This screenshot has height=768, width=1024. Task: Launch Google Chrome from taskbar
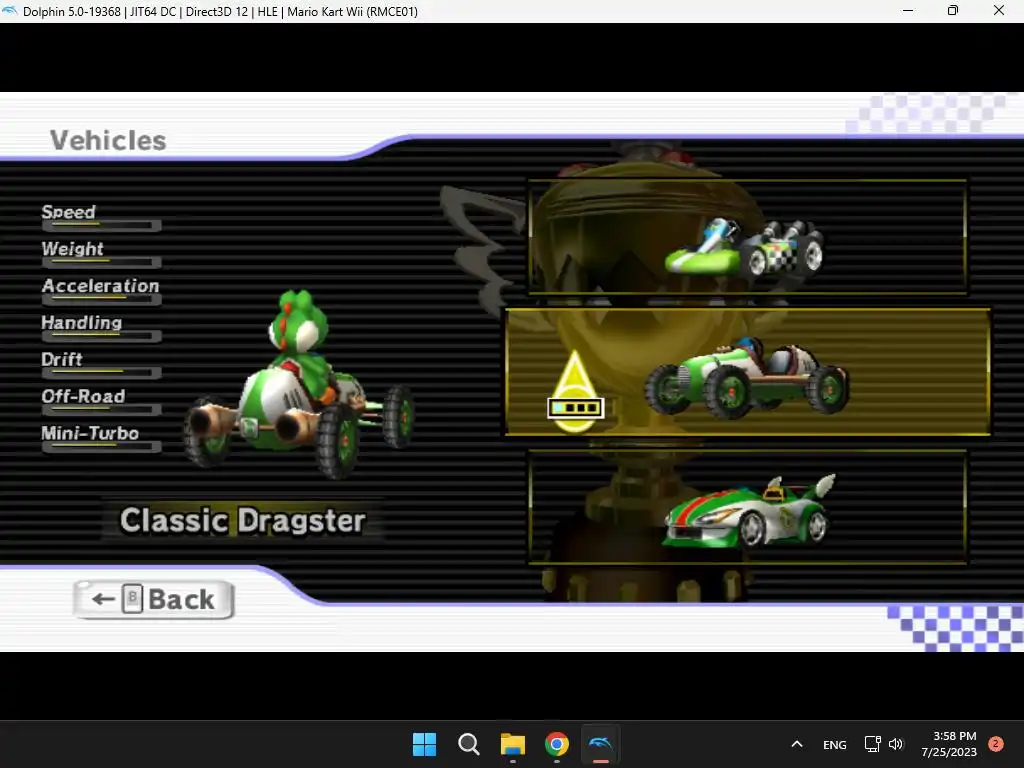click(x=556, y=744)
